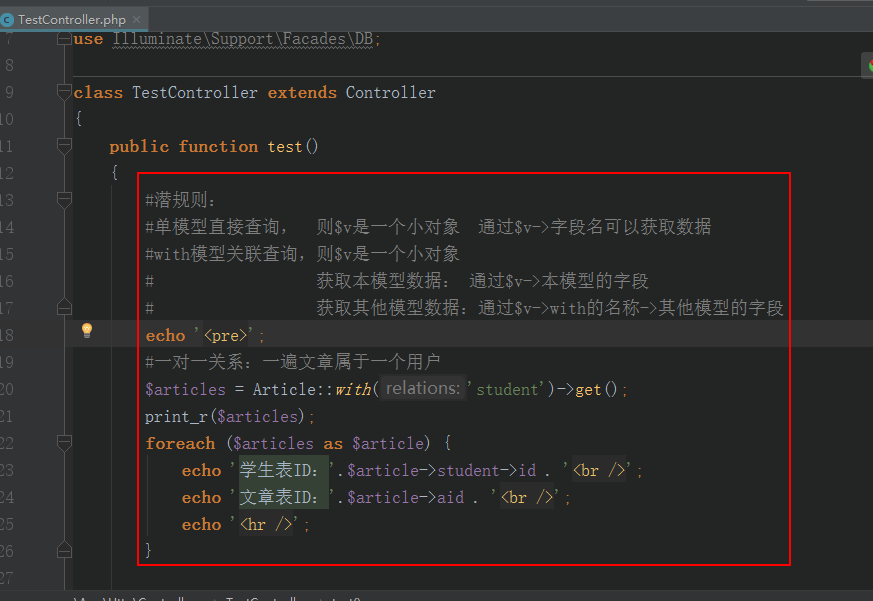Viewport: 873px width, 601px height.
Task: Collapse the use imports fold marker
Action: coord(65,39)
